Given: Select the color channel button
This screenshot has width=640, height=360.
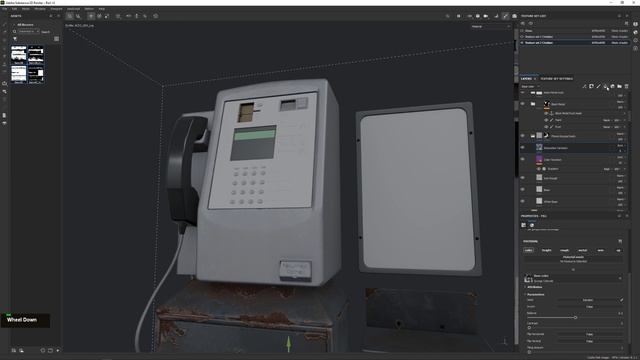Looking at the screenshot, I should coord(529,250).
